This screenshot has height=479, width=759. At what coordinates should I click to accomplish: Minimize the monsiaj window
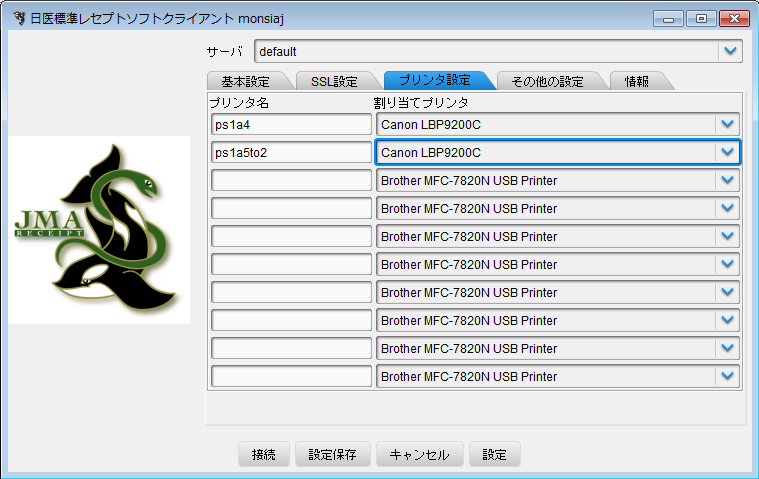tap(668, 19)
